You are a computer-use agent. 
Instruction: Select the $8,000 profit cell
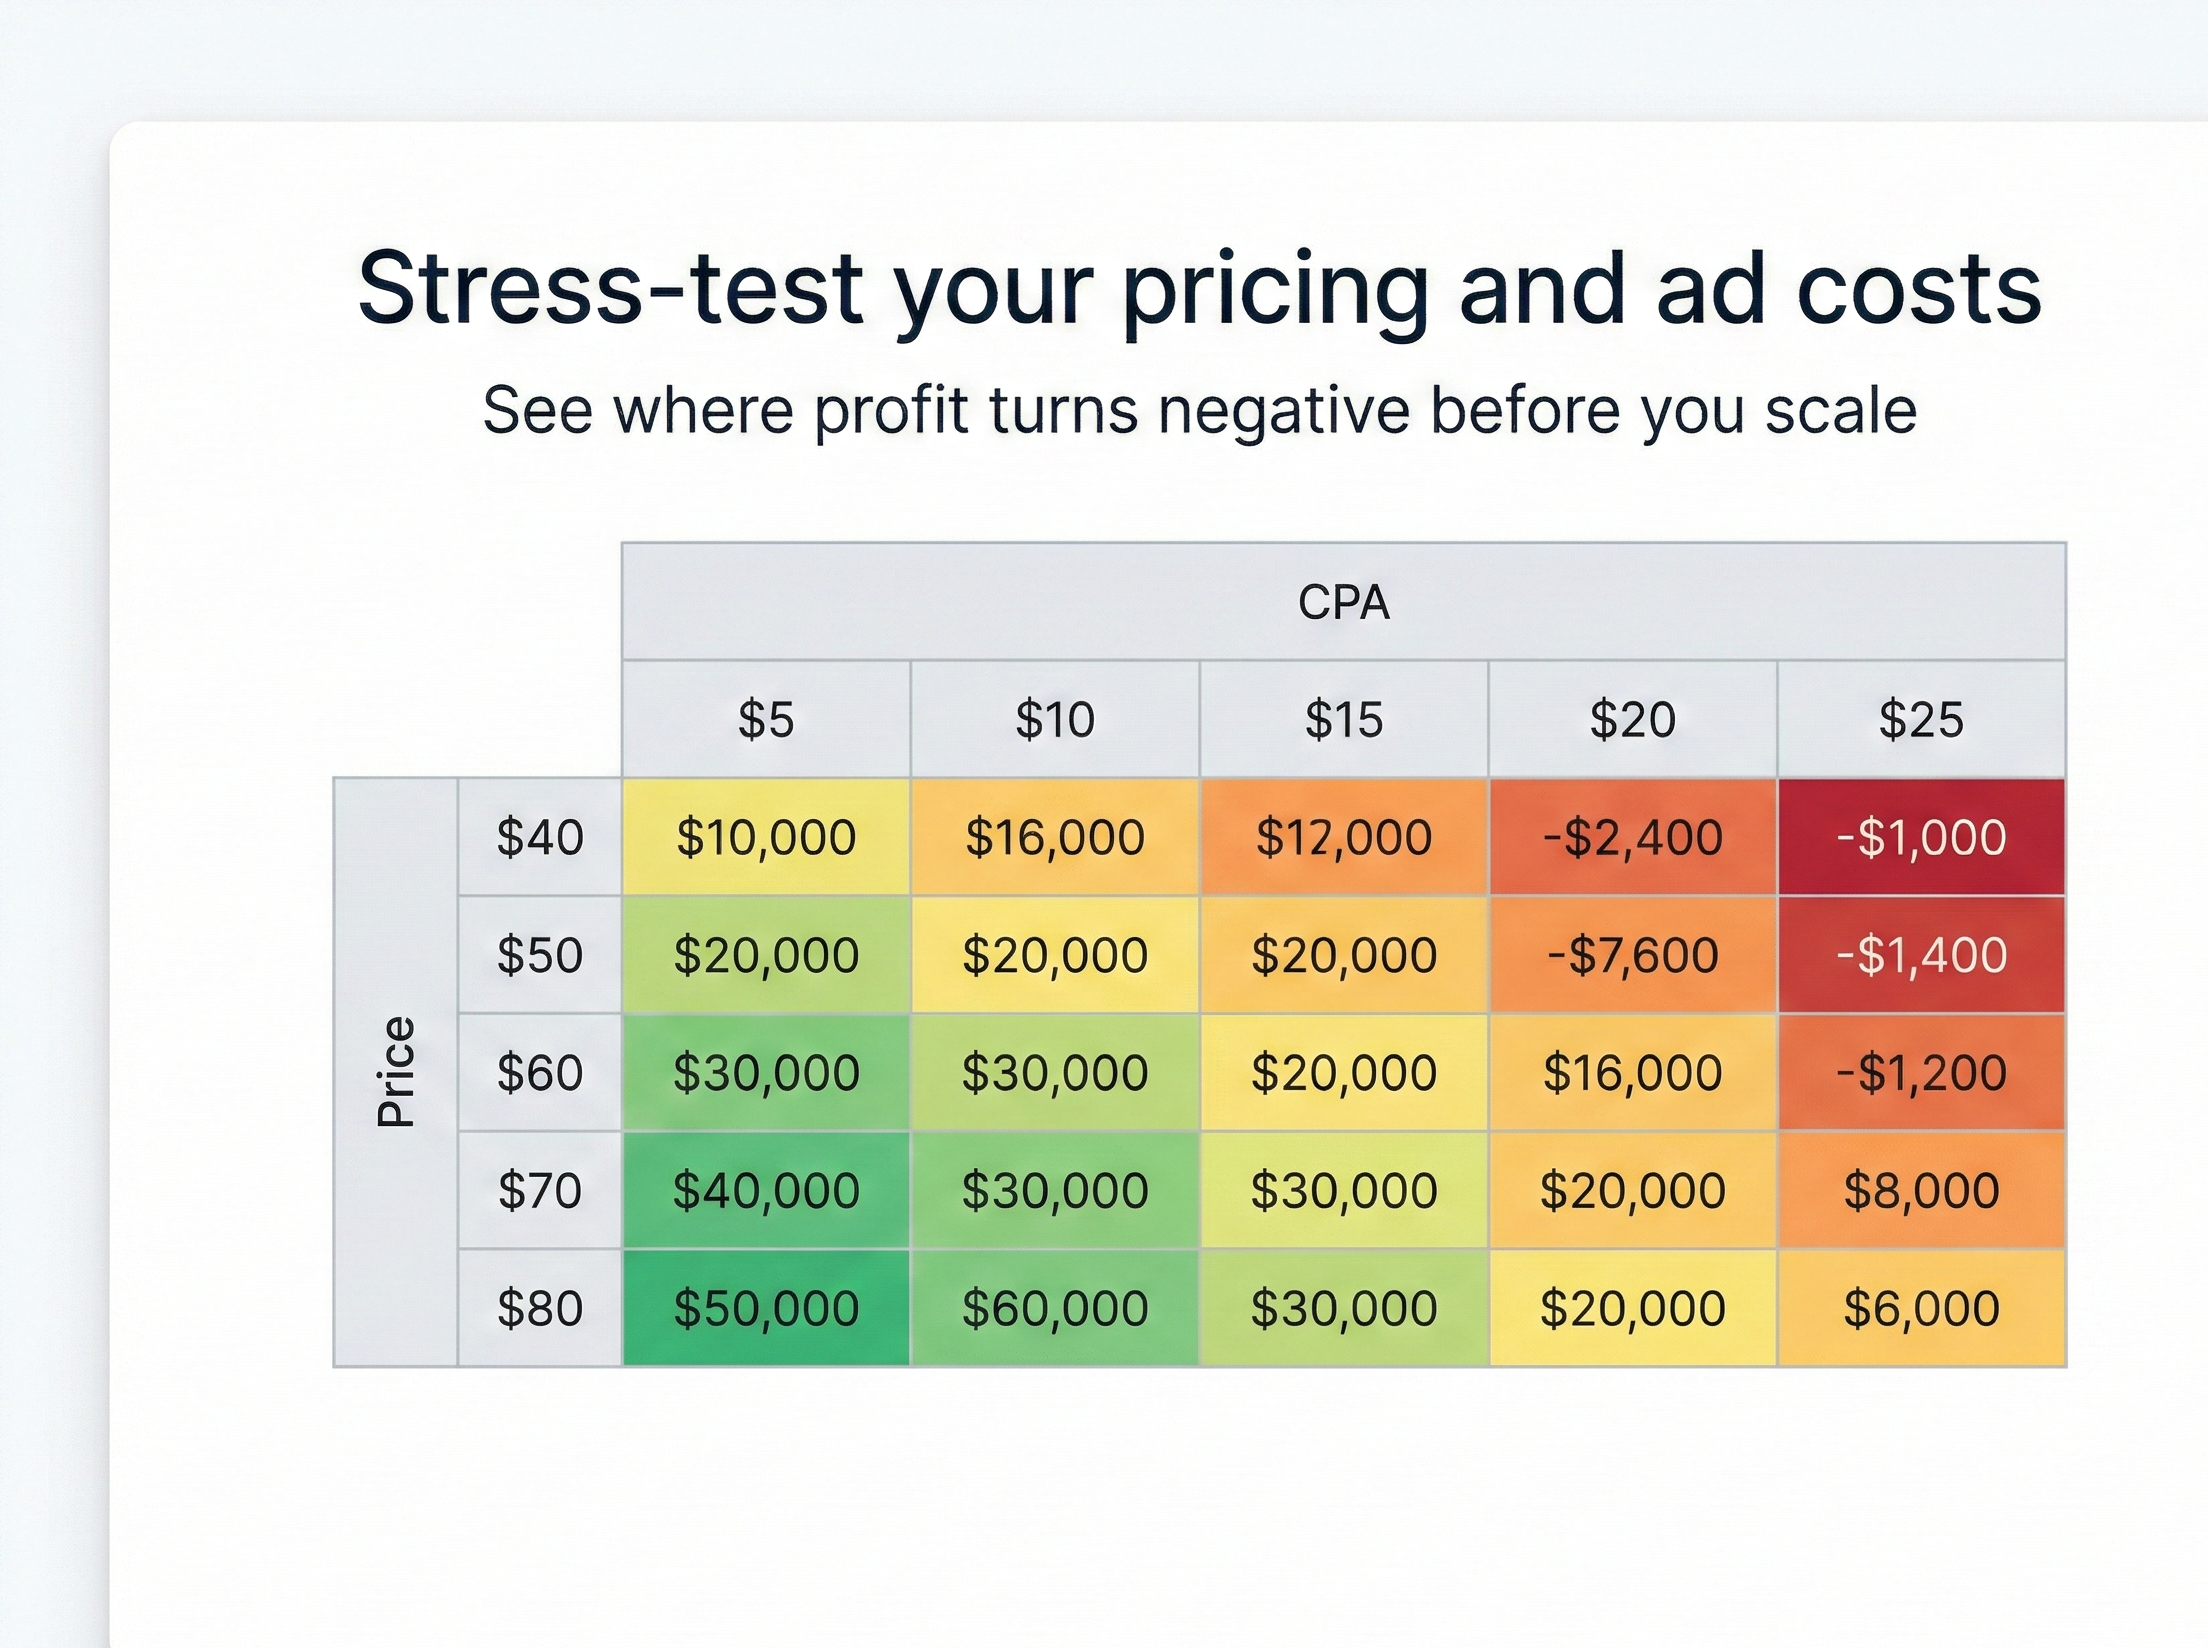point(1921,1190)
